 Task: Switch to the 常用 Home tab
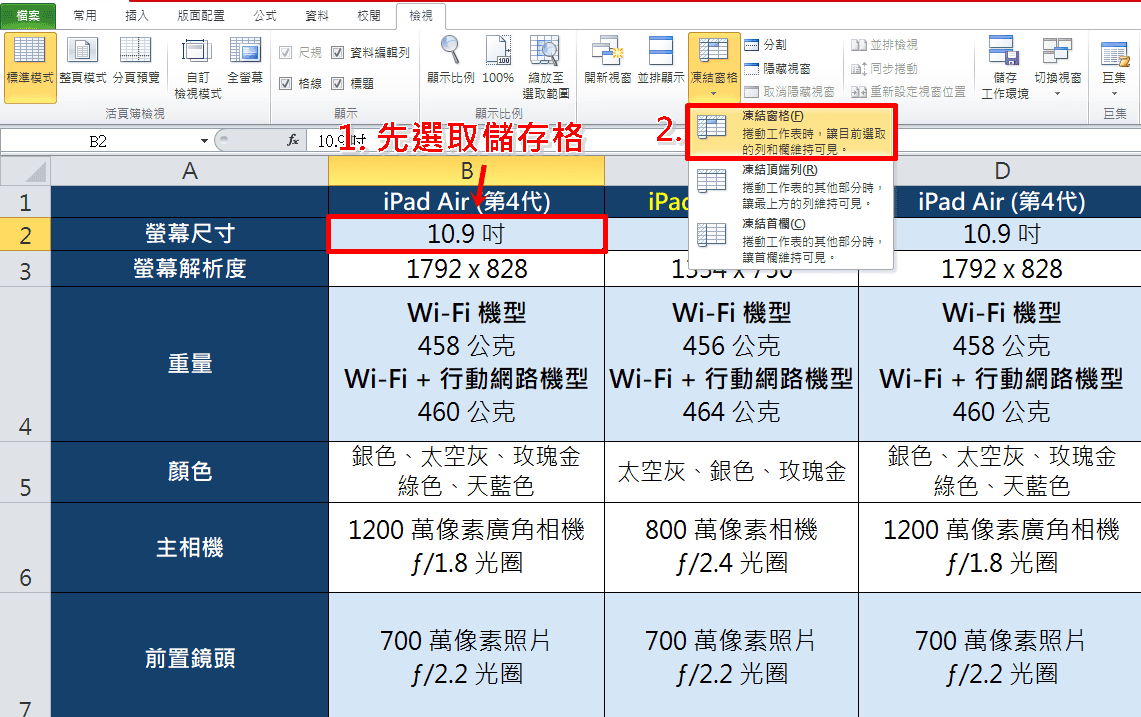tap(85, 15)
